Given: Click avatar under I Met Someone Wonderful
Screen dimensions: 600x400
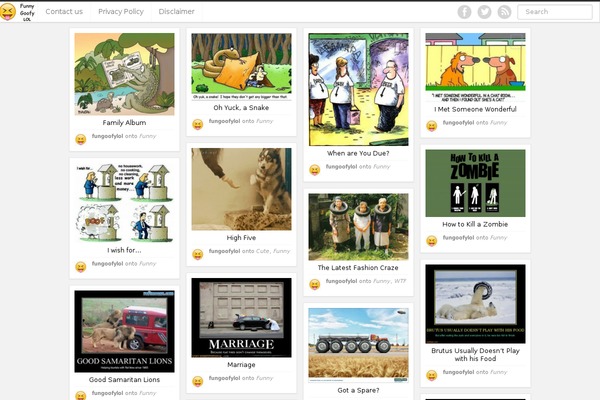Looking at the screenshot, I should click(432, 126).
